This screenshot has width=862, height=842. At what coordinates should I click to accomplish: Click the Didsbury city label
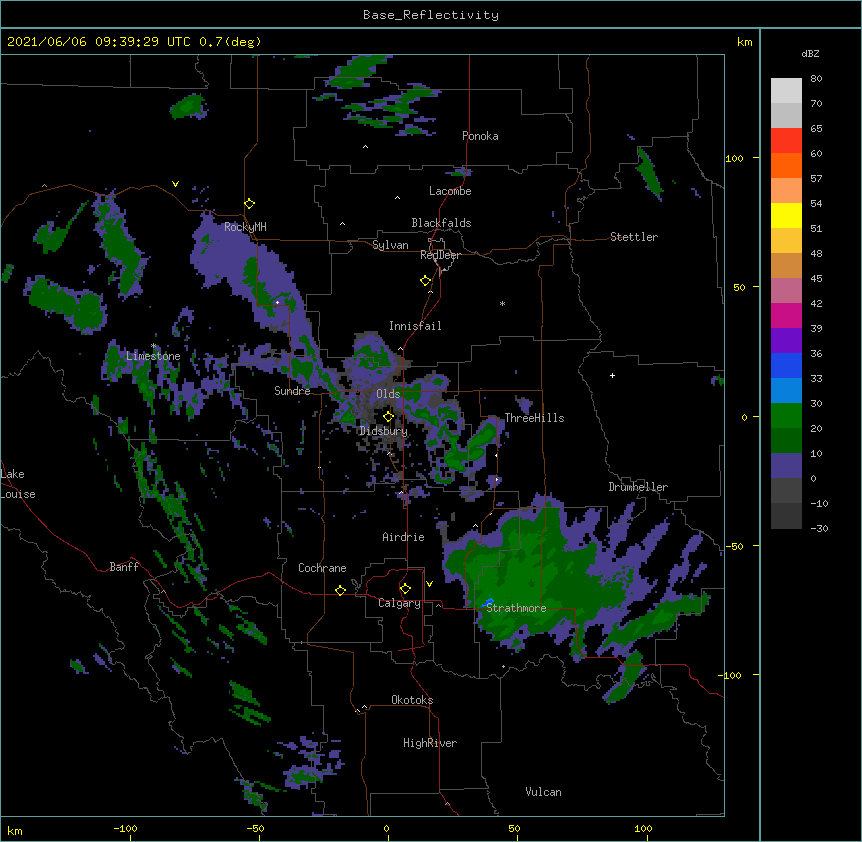tap(384, 431)
